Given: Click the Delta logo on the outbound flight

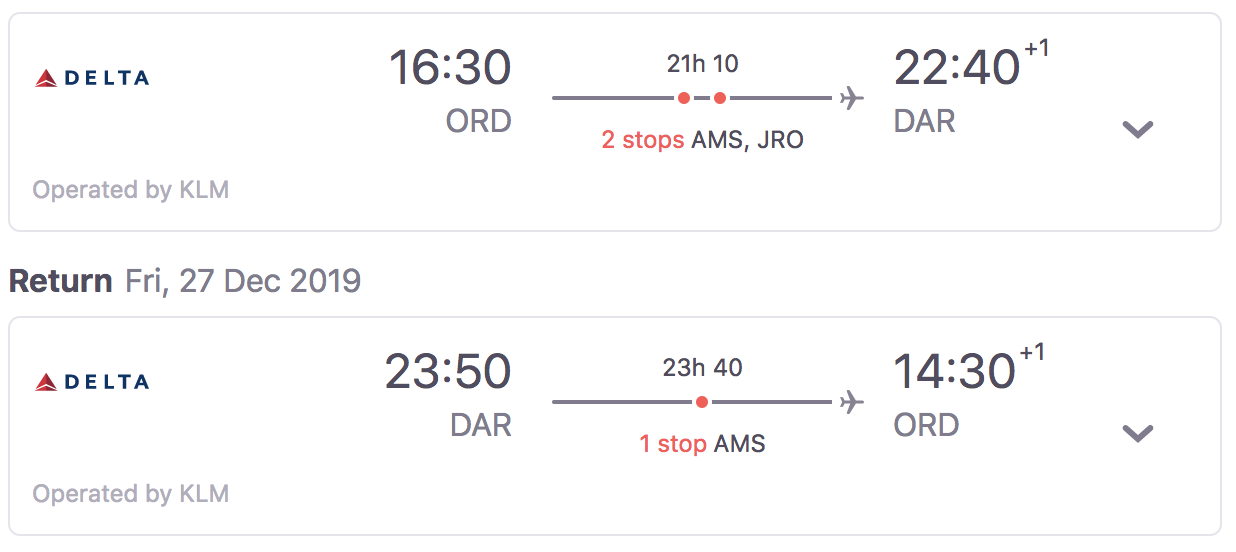Looking at the screenshot, I should (92, 78).
